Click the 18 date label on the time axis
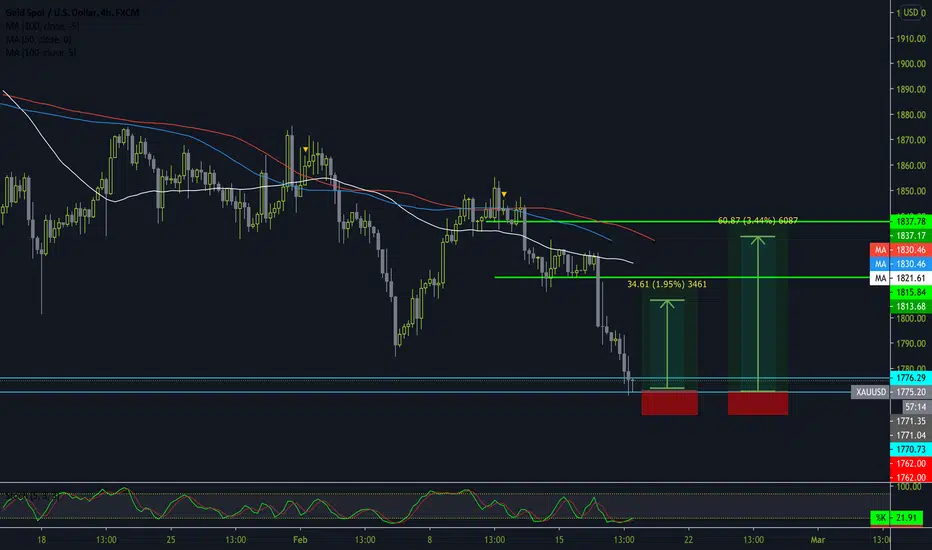This screenshot has height=550, width=932. pos(41,540)
